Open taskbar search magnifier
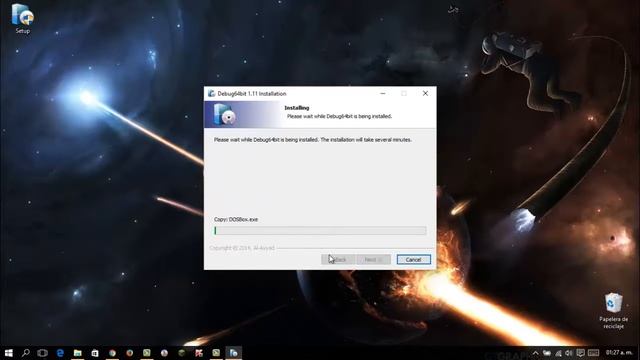This screenshot has height=360, width=640. [x=26, y=353]
